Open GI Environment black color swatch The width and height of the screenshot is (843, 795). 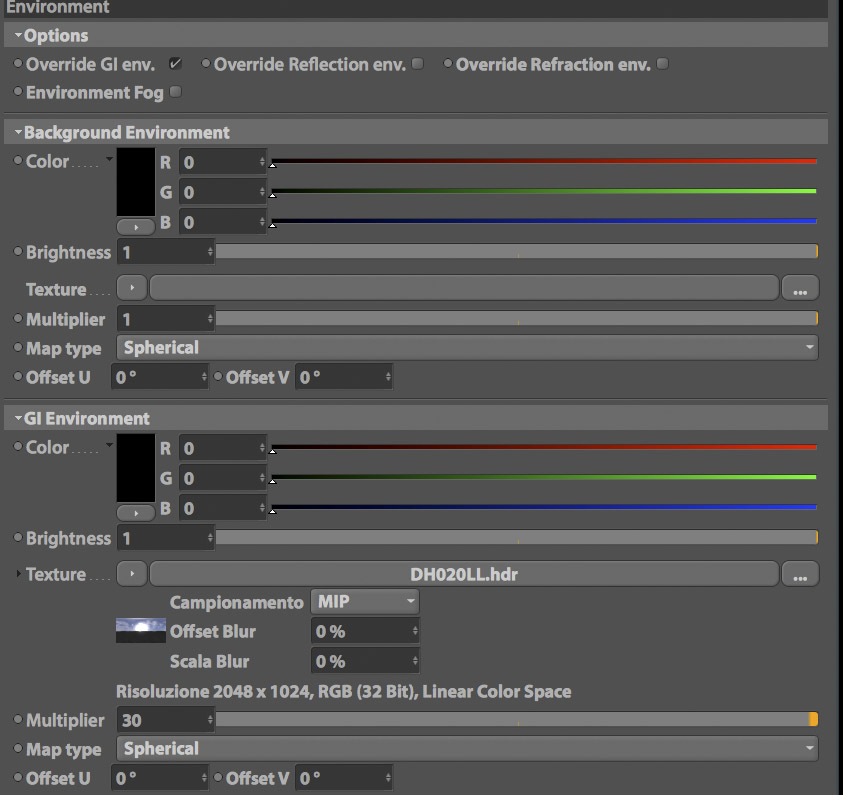tap(136, 468)
